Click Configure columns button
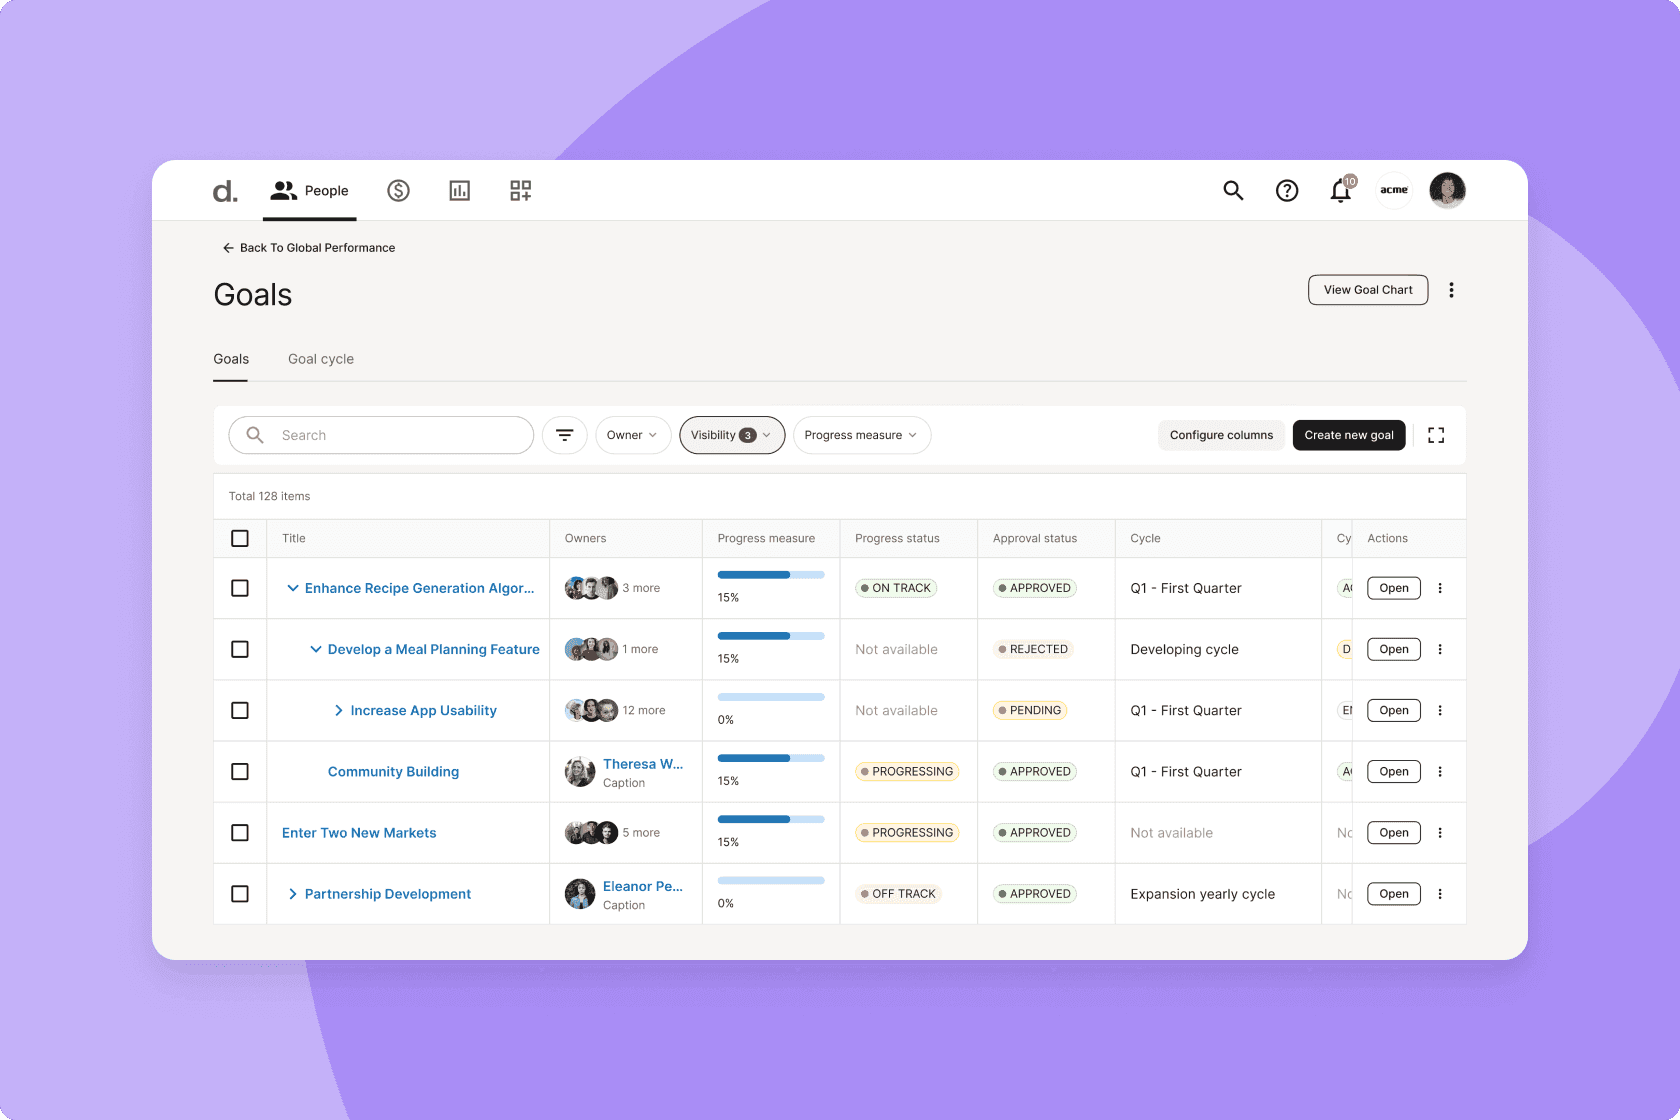 pyautogui.click(x=1221, y=435)
